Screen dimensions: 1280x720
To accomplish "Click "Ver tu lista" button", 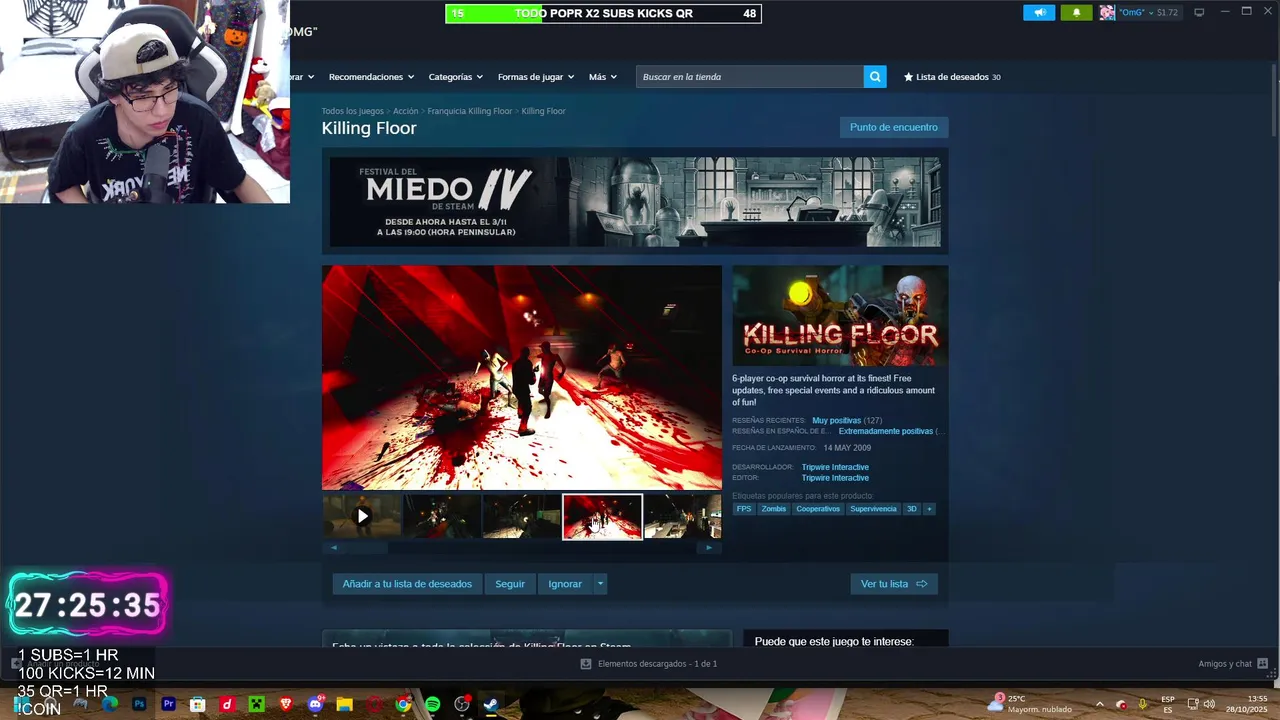I will pos(894,584).
